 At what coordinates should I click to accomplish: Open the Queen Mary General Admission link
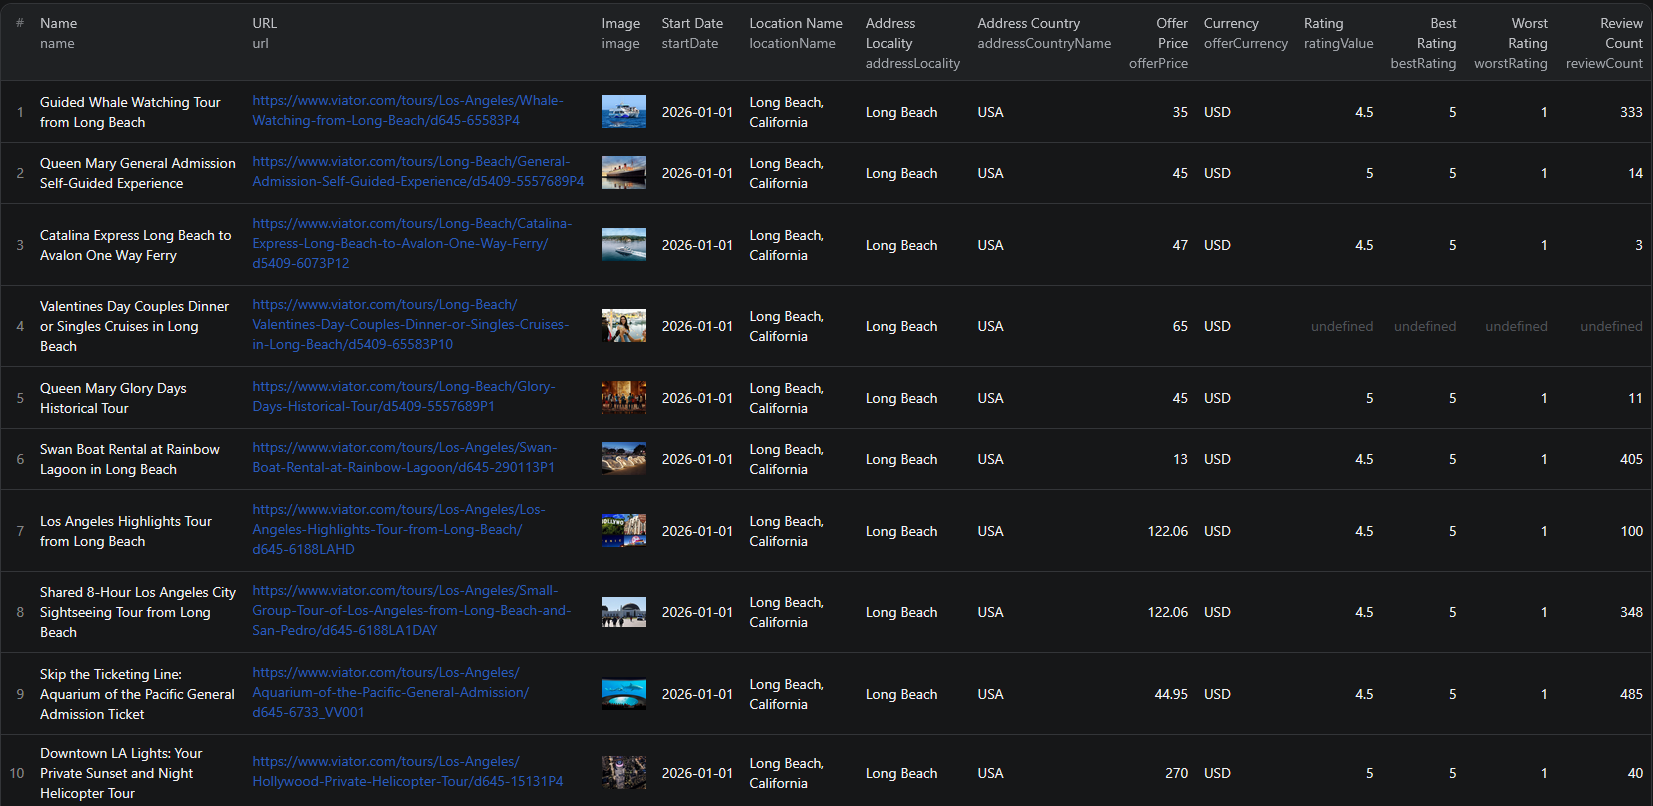pyautogui.click(x=417, y=171)
